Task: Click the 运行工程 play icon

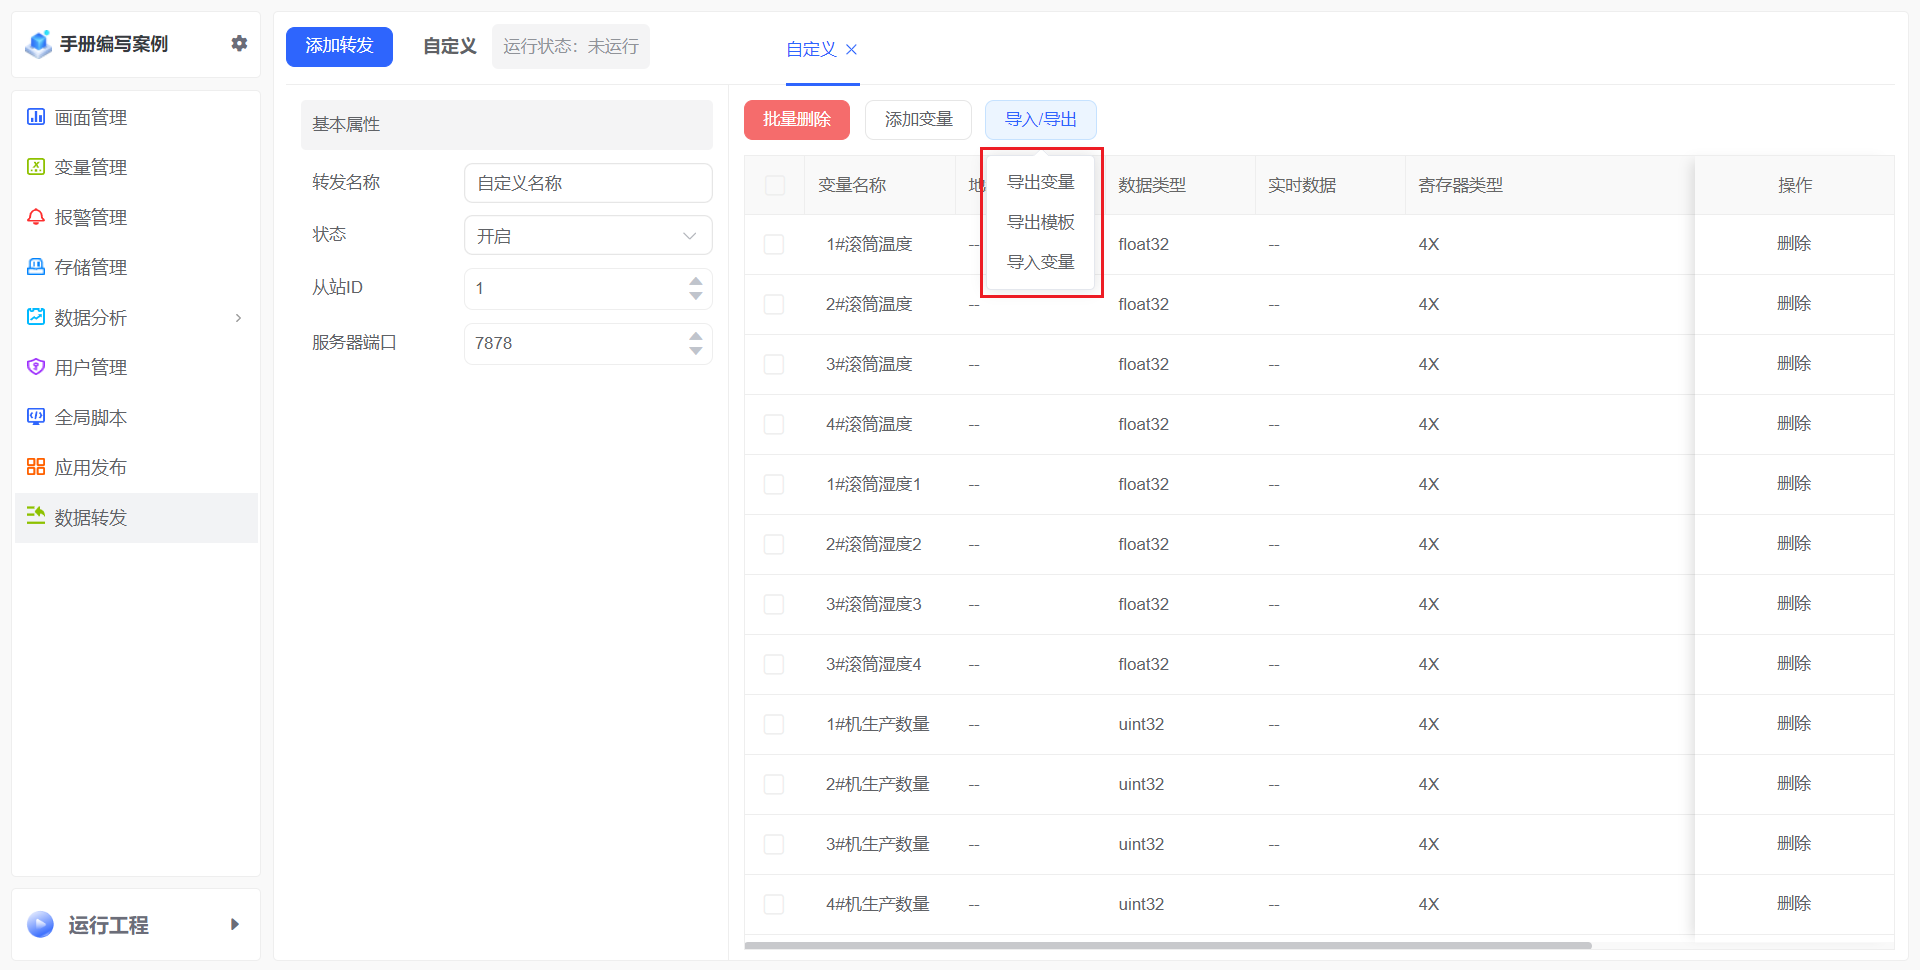Action: 41,924
